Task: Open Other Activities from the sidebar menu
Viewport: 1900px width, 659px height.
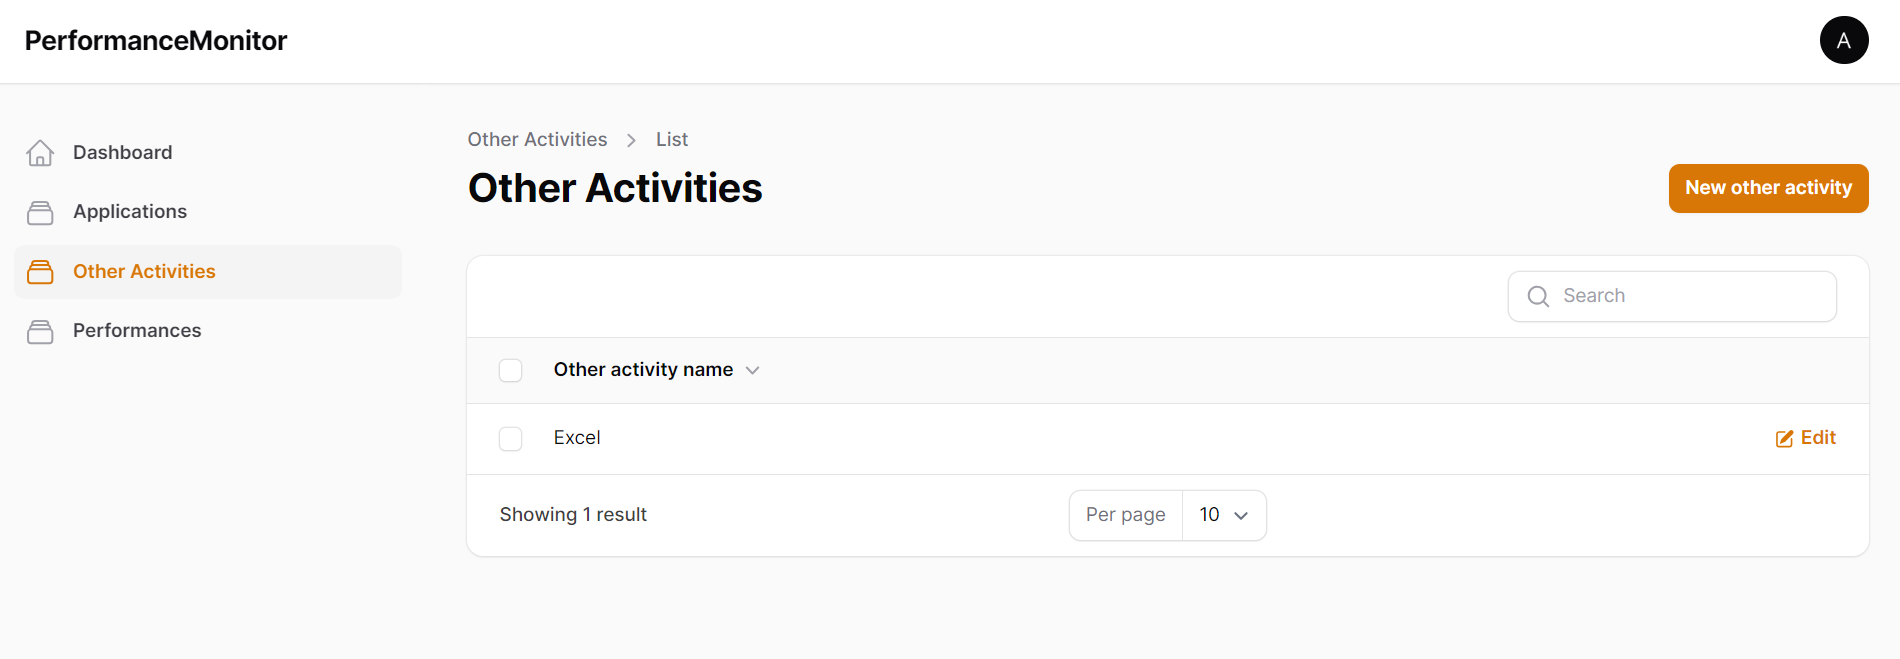Action: [143, 271]
